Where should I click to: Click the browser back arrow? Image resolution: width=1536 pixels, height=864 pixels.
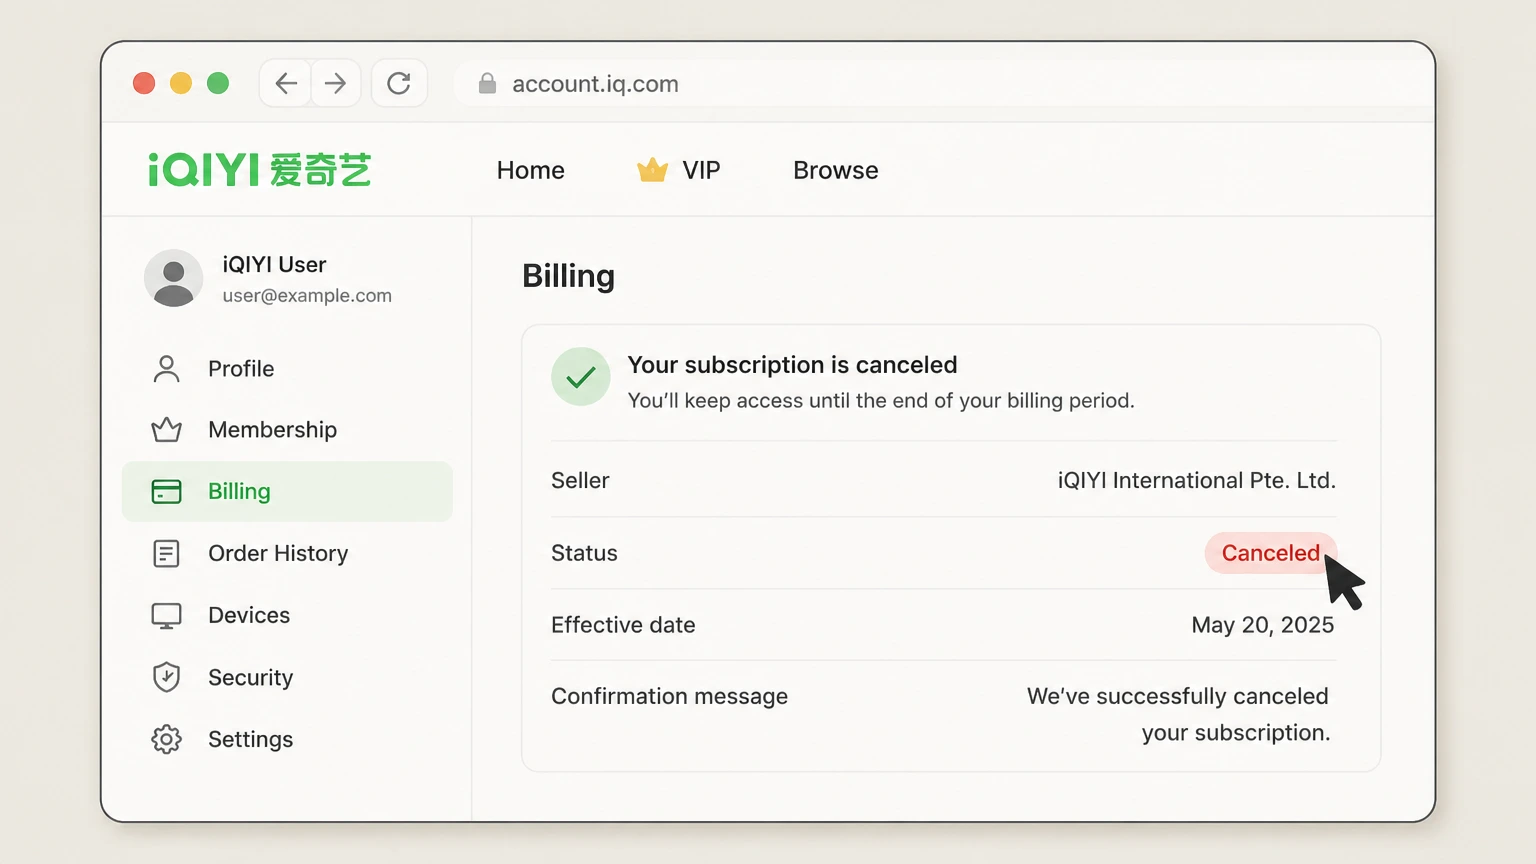click(286, 83)
